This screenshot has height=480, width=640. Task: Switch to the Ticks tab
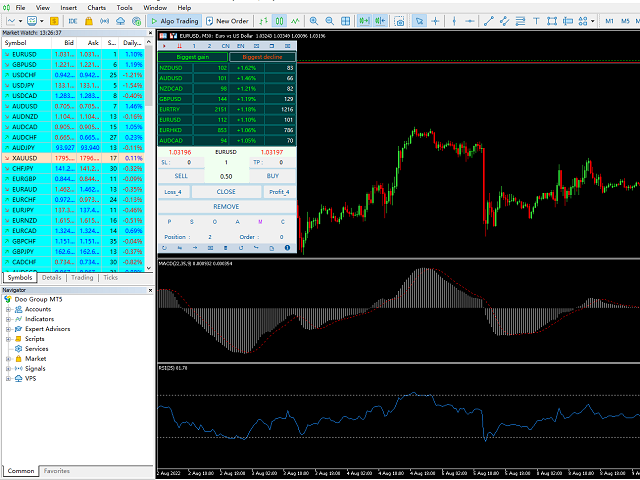[110, 278]
